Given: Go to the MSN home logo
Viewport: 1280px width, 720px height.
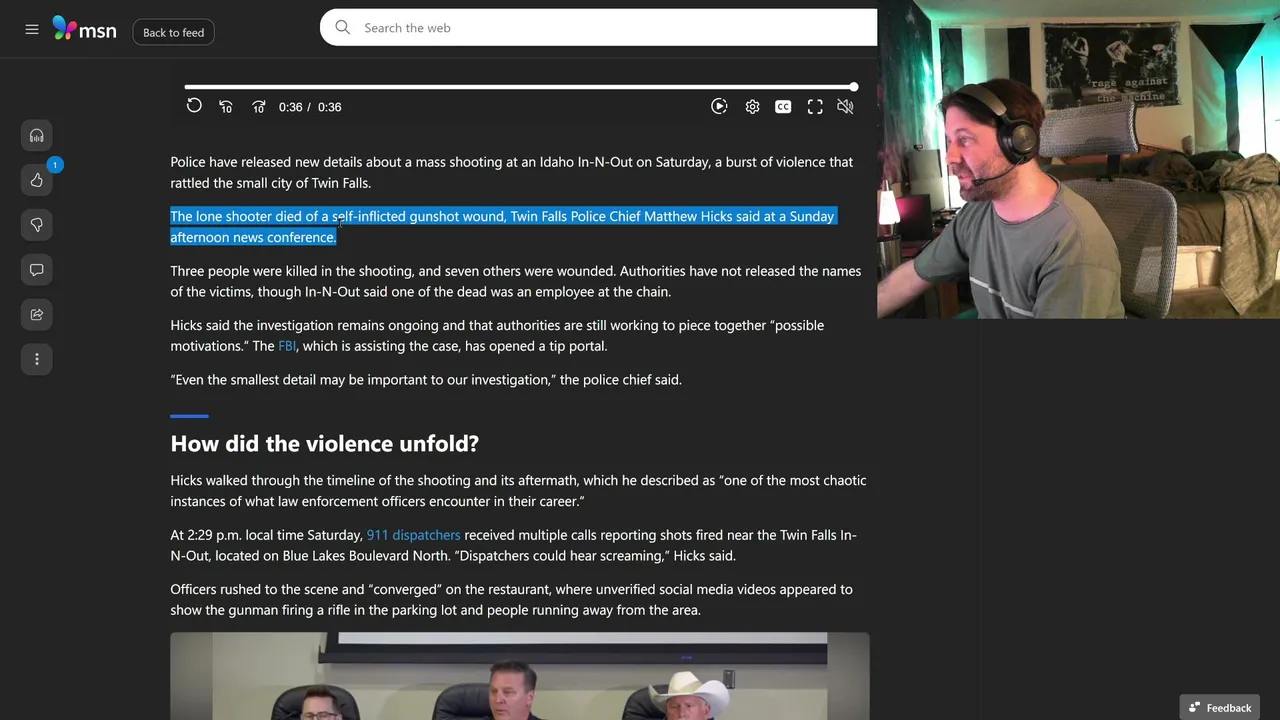Looking at the screenshot, I should 84,29.
